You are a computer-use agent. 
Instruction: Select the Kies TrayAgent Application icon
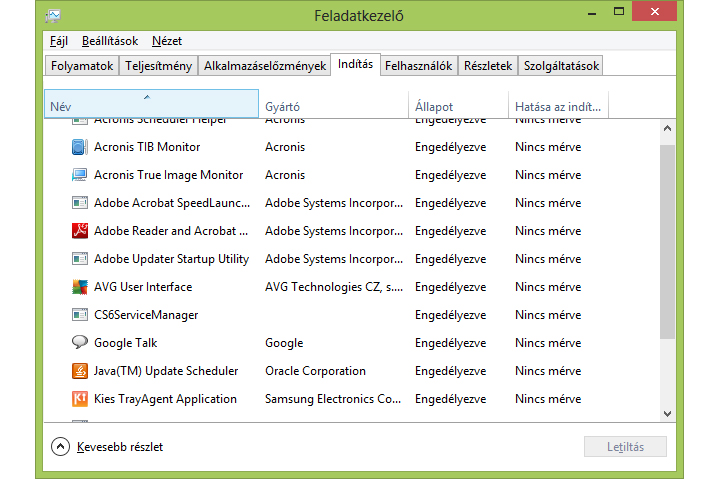[80, 399]
